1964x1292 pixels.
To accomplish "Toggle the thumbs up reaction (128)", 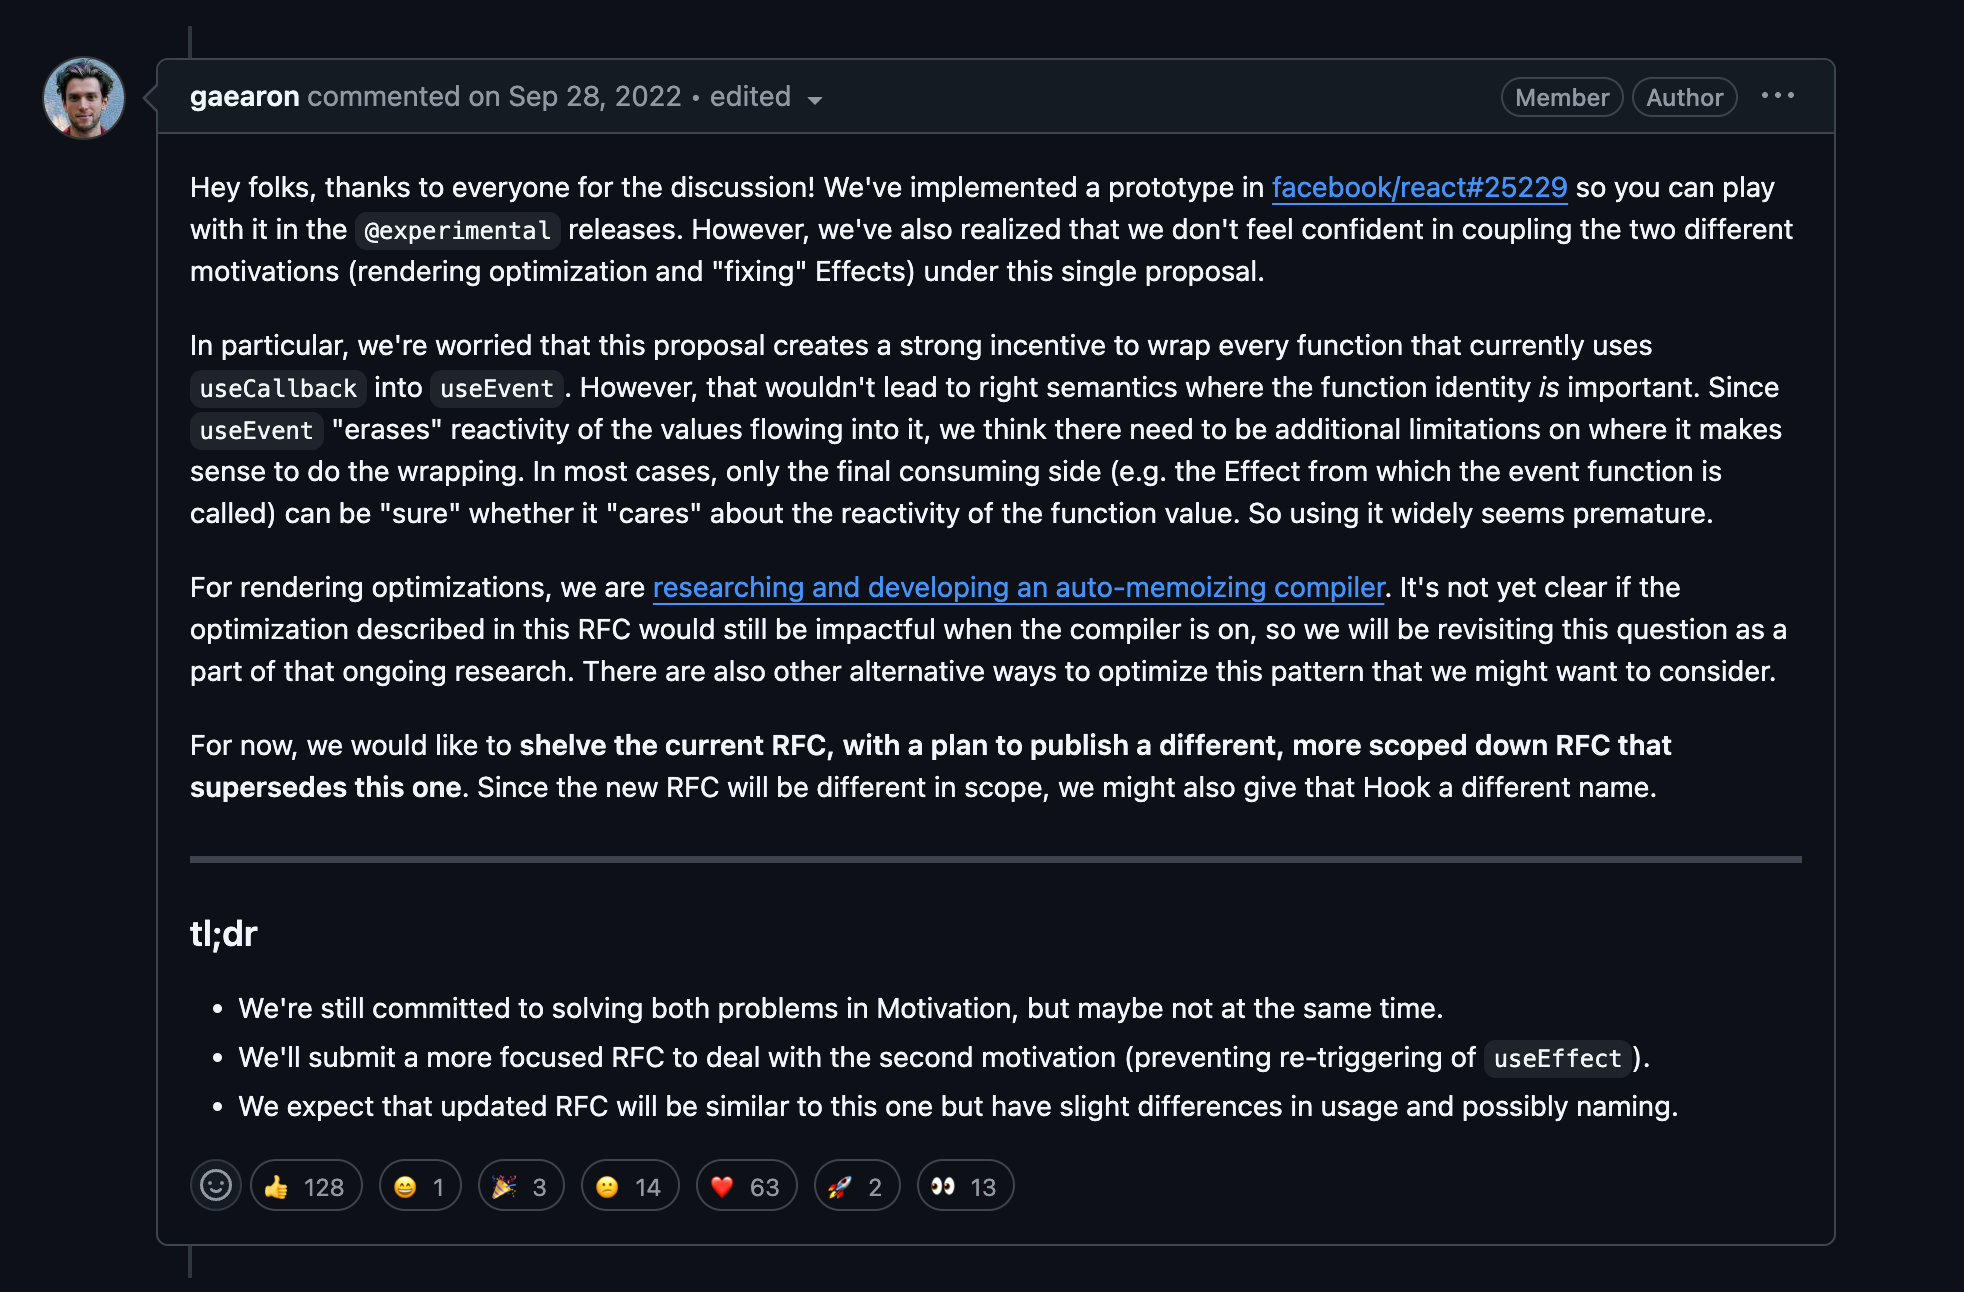I will [306, 1186].
